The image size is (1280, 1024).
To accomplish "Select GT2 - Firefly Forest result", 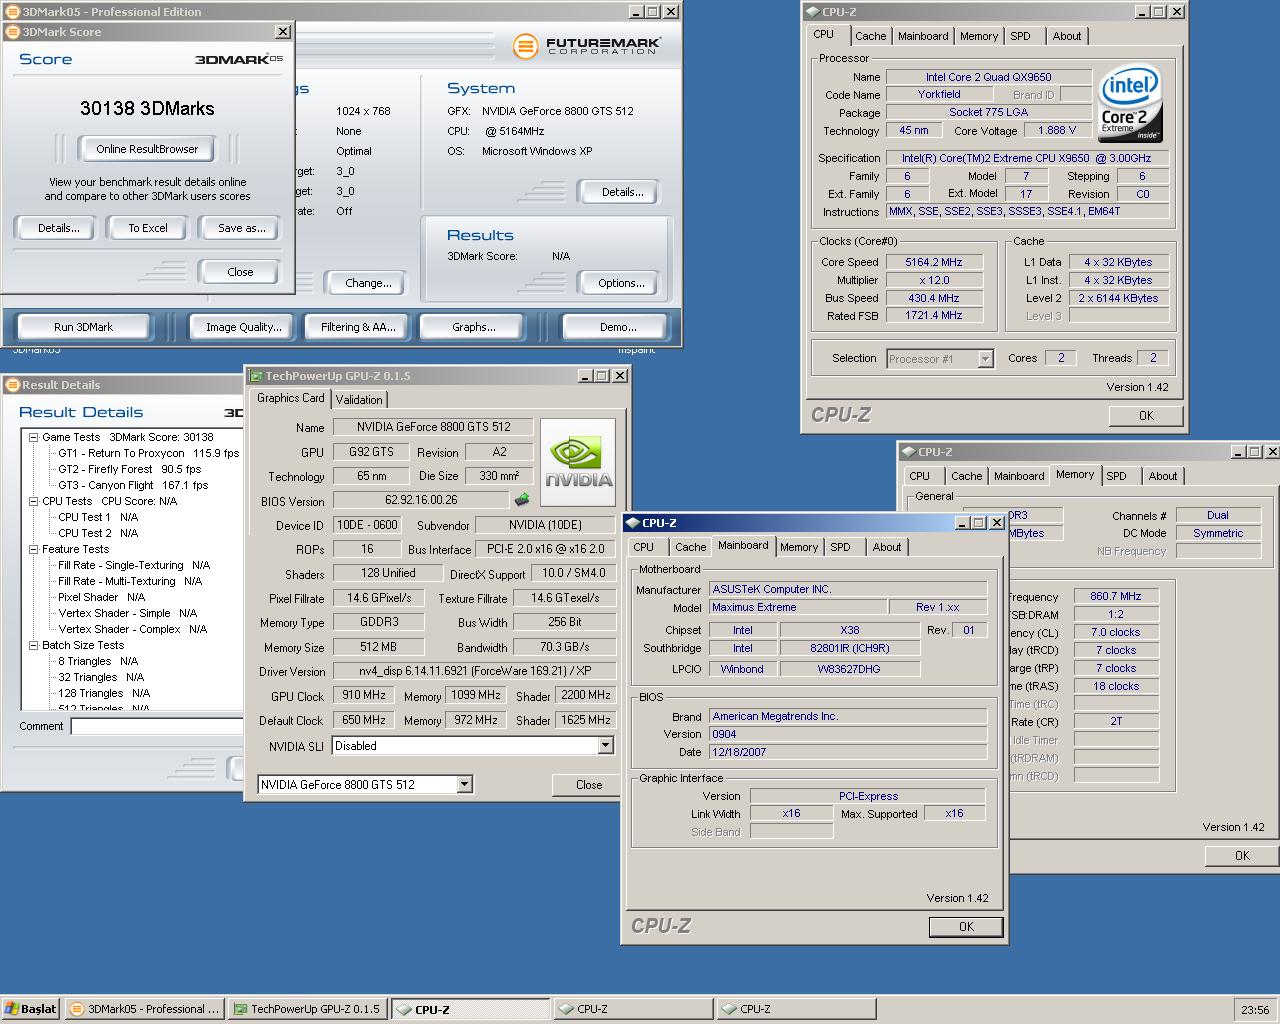I will click(129, 469).
